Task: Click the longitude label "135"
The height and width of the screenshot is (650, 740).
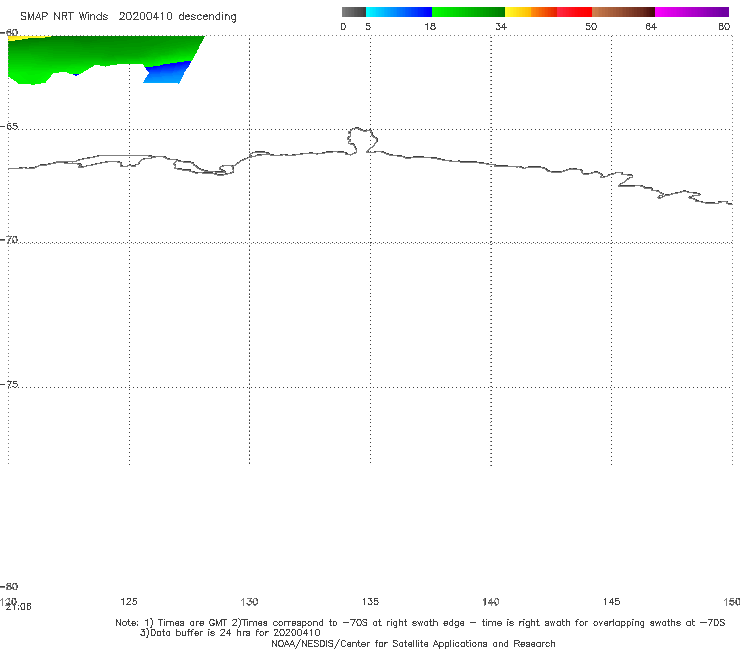Action: coord(370,601)
